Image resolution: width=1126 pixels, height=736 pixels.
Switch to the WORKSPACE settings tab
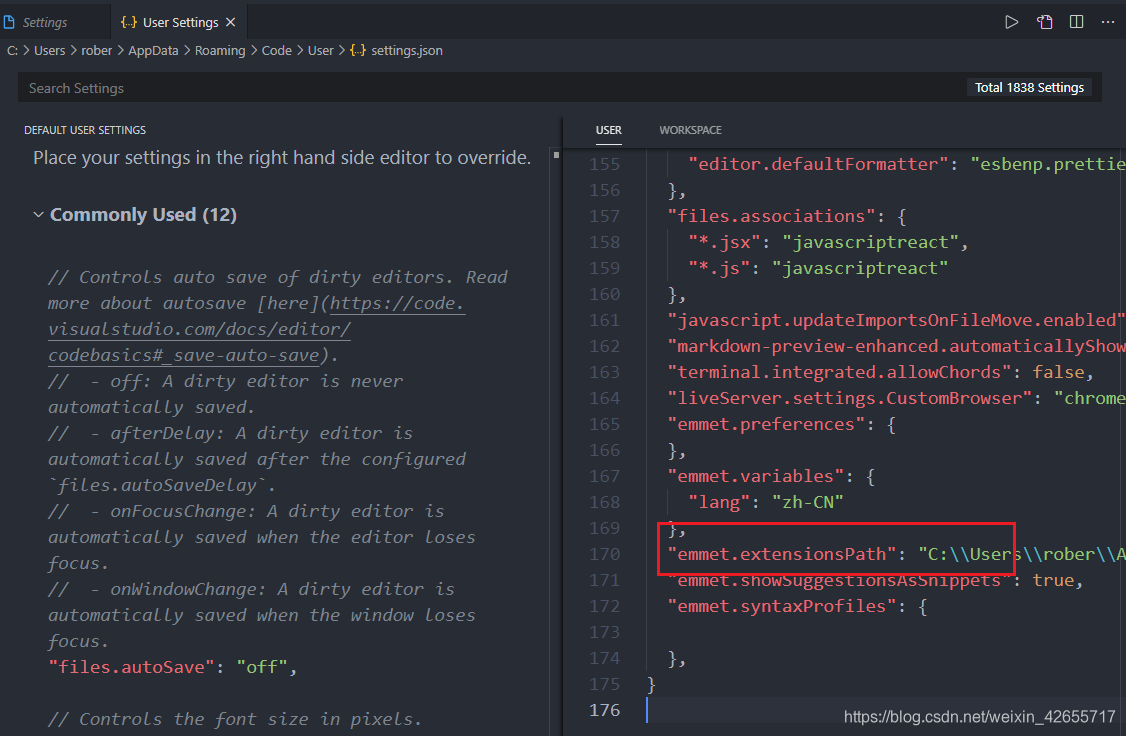[690, 130]
